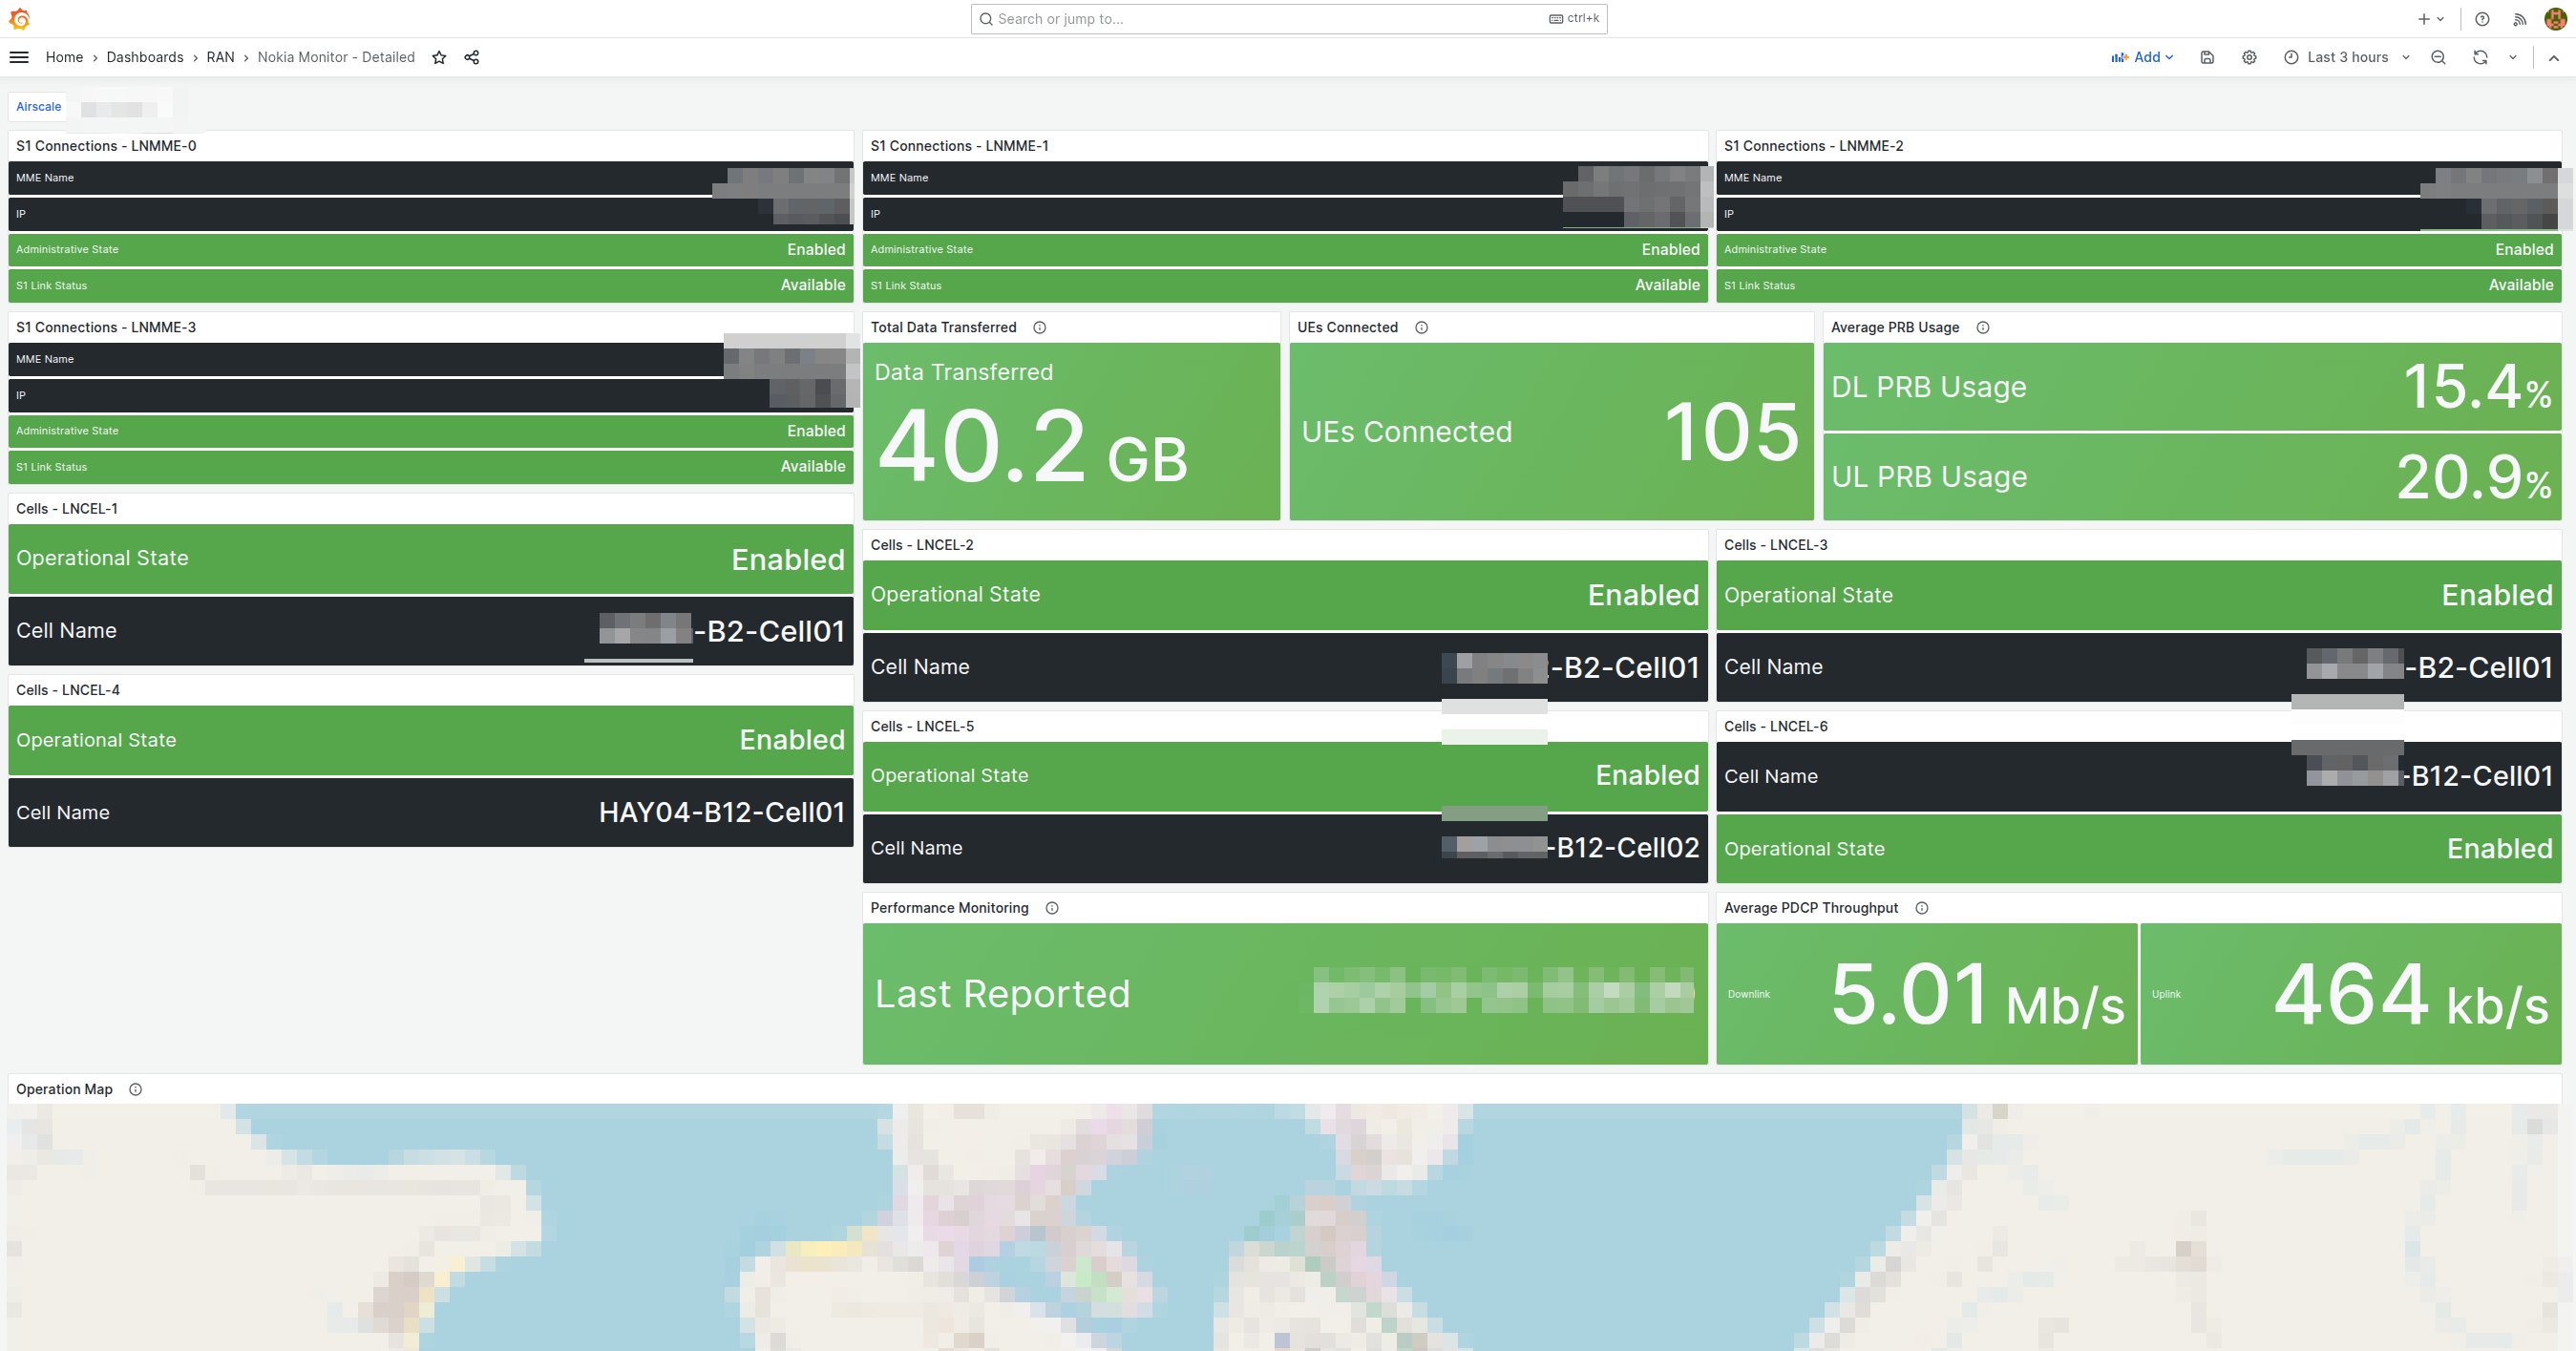Open the Last 3 hours time picker
Image resolution: width=2576 pixels, height=1351 pixels.
click(2345, 57)
